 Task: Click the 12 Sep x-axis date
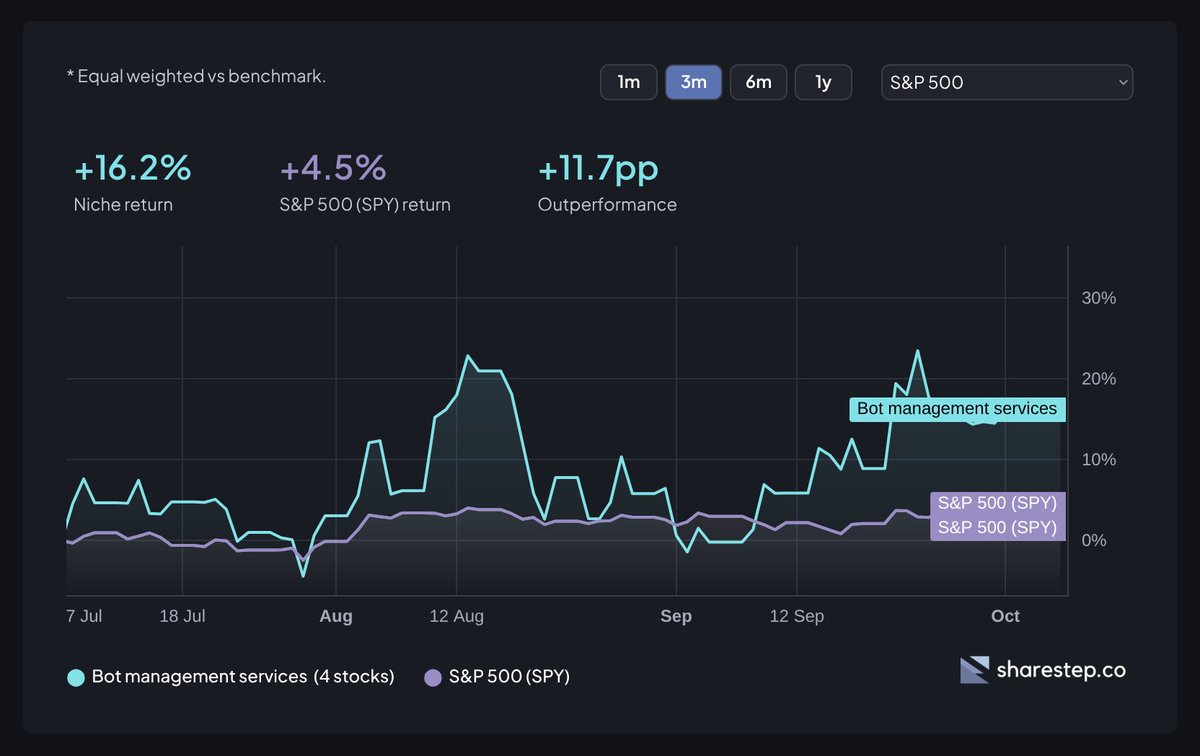(x=797, y=616)
